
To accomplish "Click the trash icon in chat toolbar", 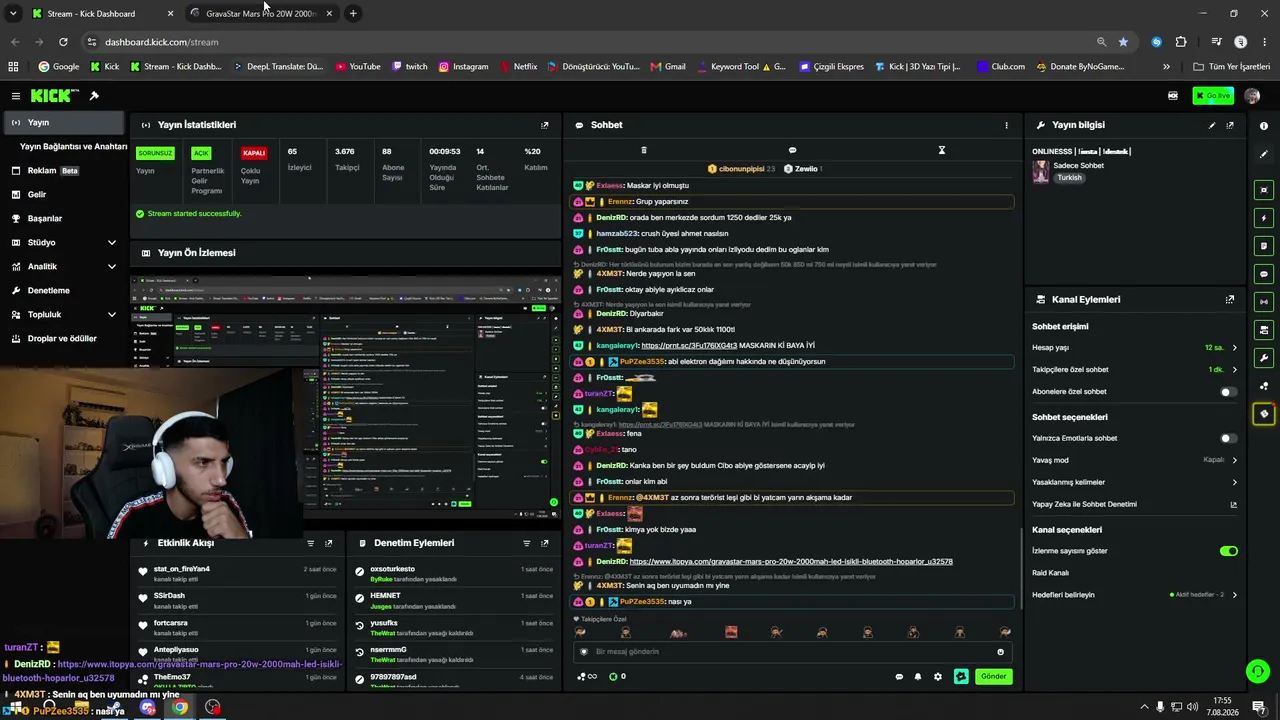I will (x=643, y=150).
